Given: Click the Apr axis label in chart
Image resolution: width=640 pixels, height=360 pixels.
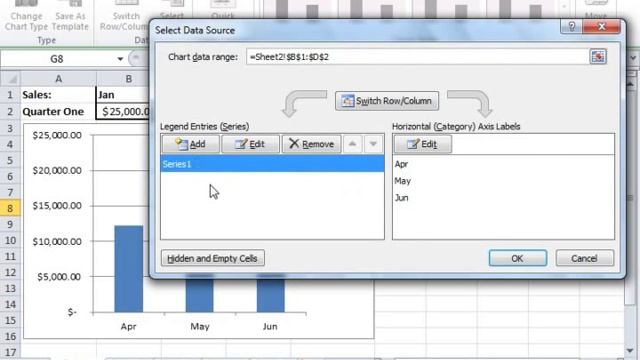Looking at the screenshot, I should [129, 327].
